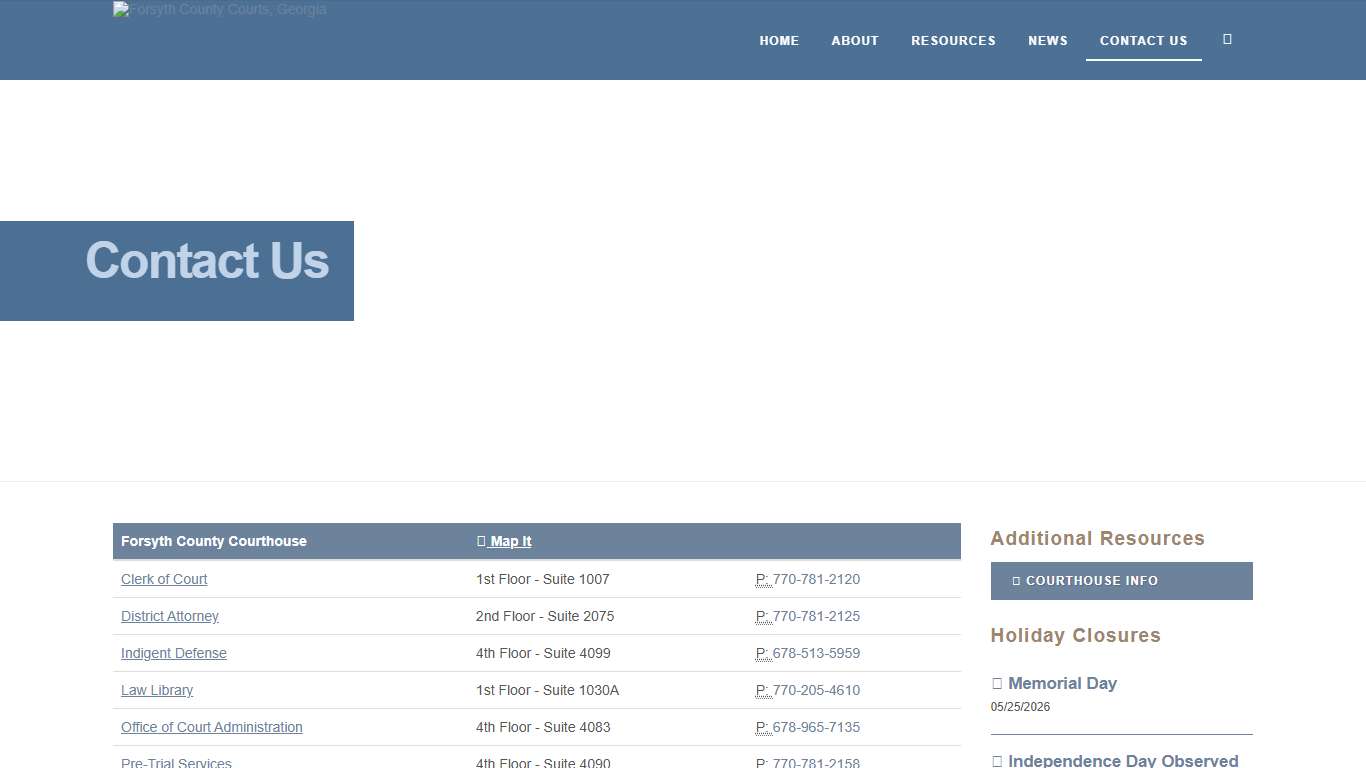Open the ABOUT menu item
Image resolution: width=1366 pixels, height=768 pixels.
(855, 40)
